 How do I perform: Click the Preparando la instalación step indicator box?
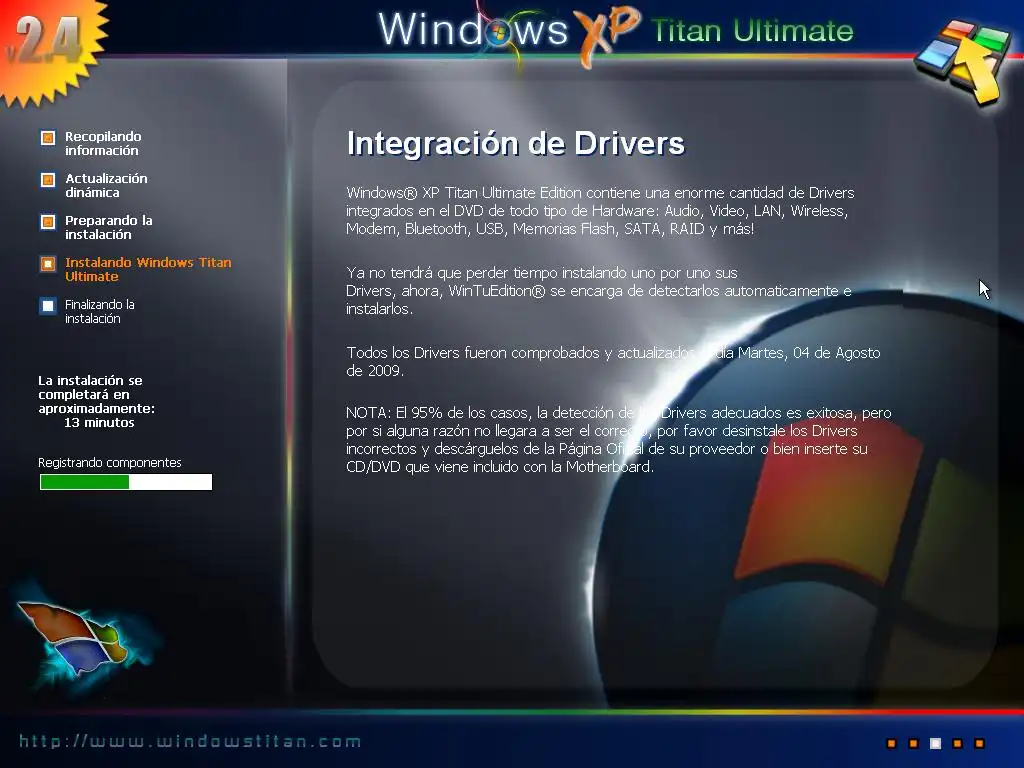pos(48,222)
